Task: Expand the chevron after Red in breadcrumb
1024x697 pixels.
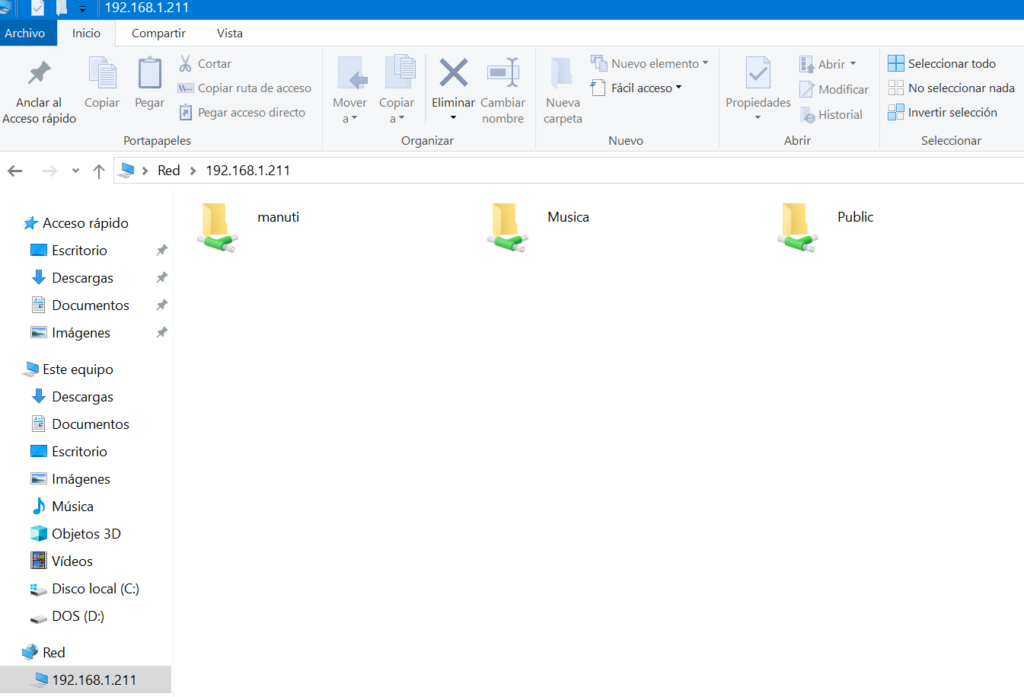Action: click(x=193, y=170)
